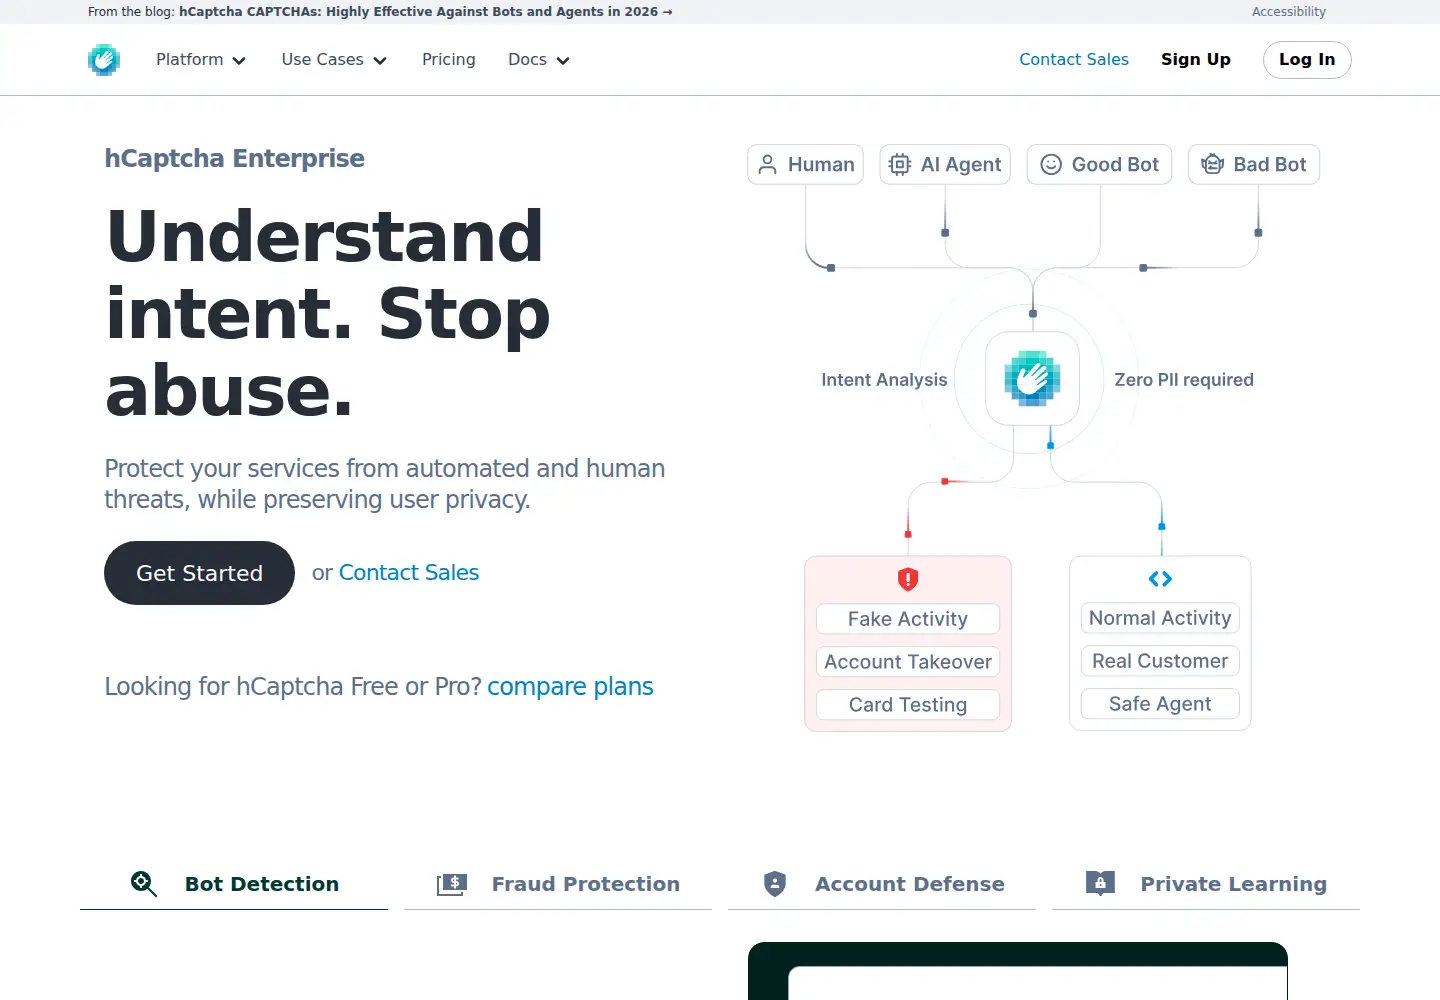This screenshot has height=1000, width=1440.
Task: Click the Get Started button
Action: pyautogui.click(x=199, y=573)
